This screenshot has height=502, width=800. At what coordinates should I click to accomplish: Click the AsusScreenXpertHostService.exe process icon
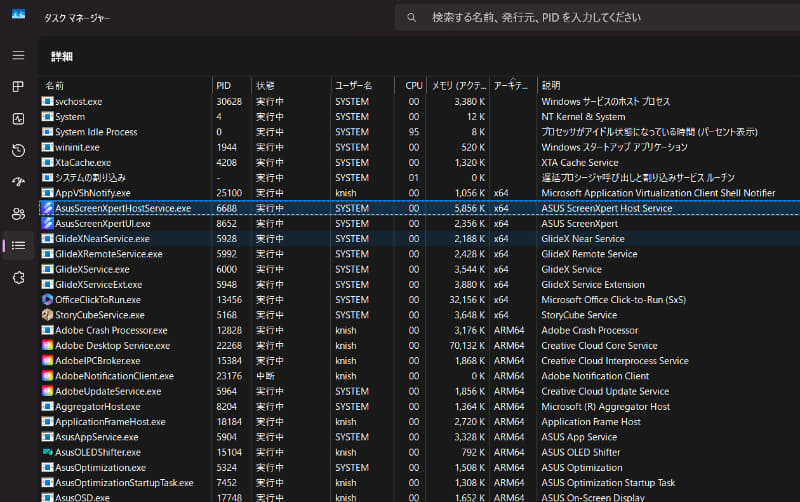pyautogui.click(x=47, y=208)
